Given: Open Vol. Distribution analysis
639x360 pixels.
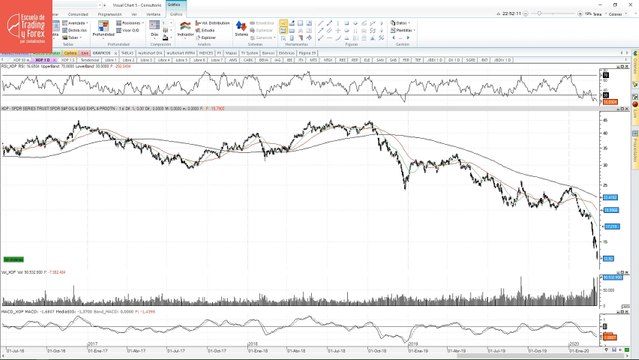Looking at the screenshot, I should (213, 23).
